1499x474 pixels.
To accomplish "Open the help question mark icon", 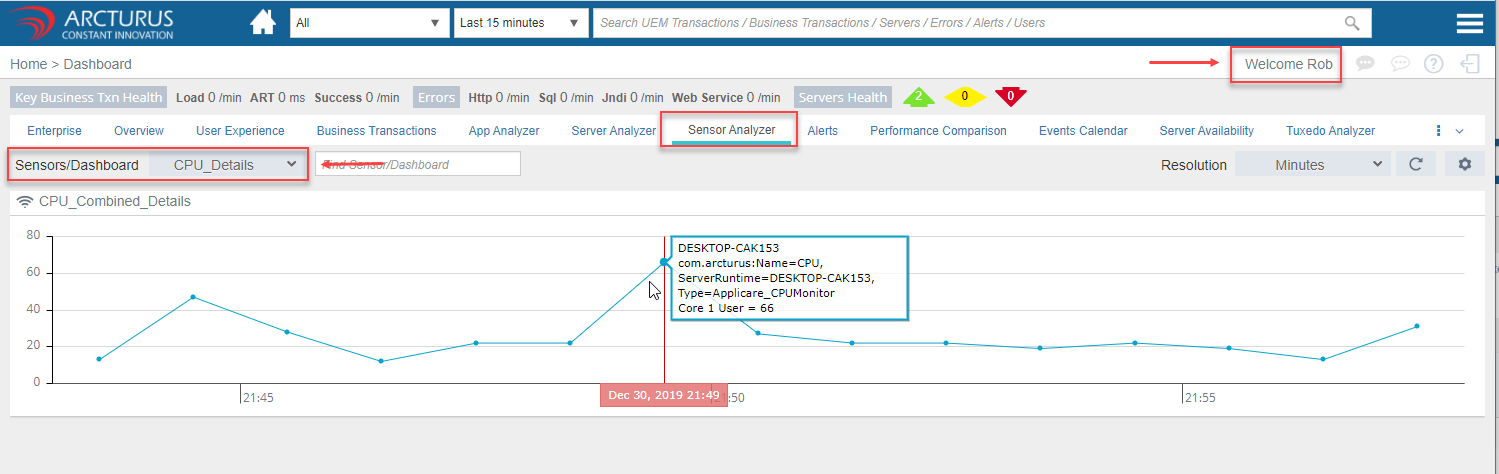I will [x=1433, y=64].
